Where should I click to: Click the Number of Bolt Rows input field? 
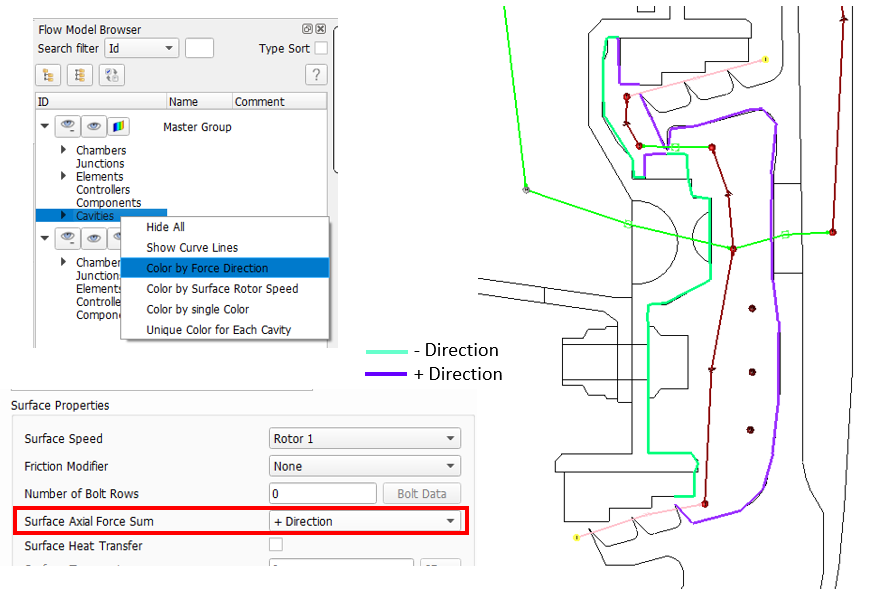click(x=322, y=494)
